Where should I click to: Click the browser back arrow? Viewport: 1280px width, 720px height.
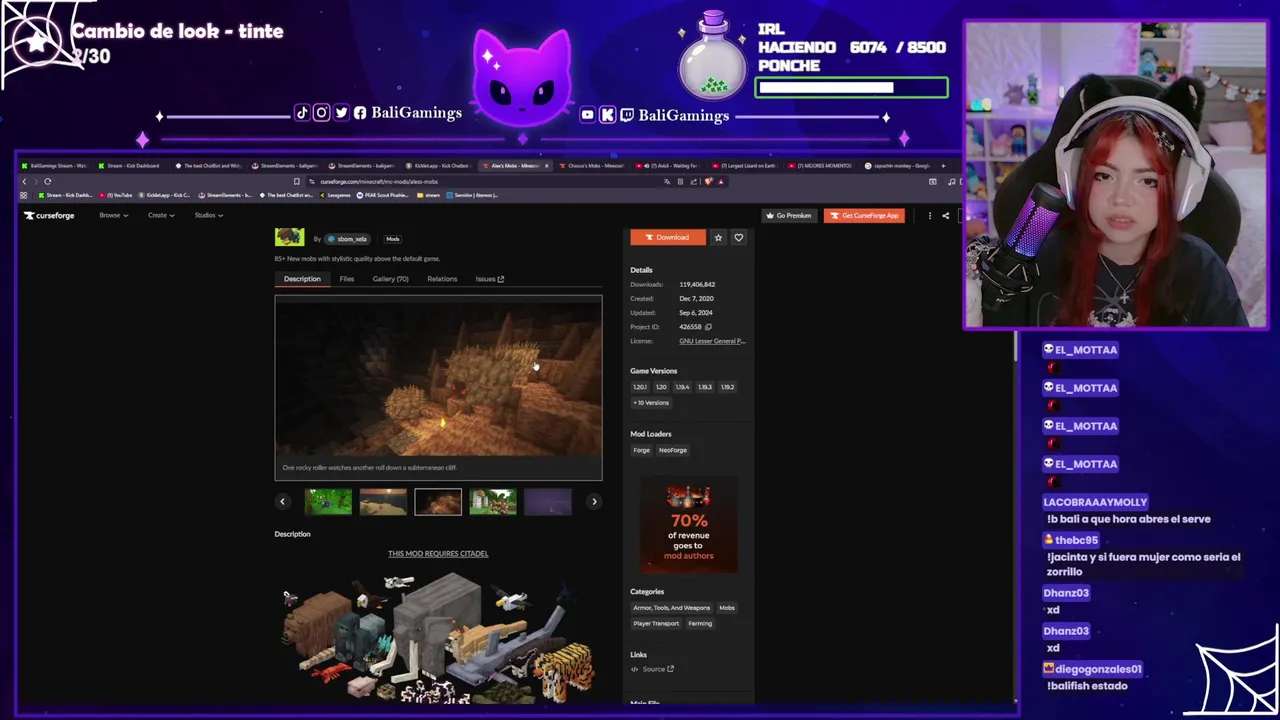click(24, 182)
